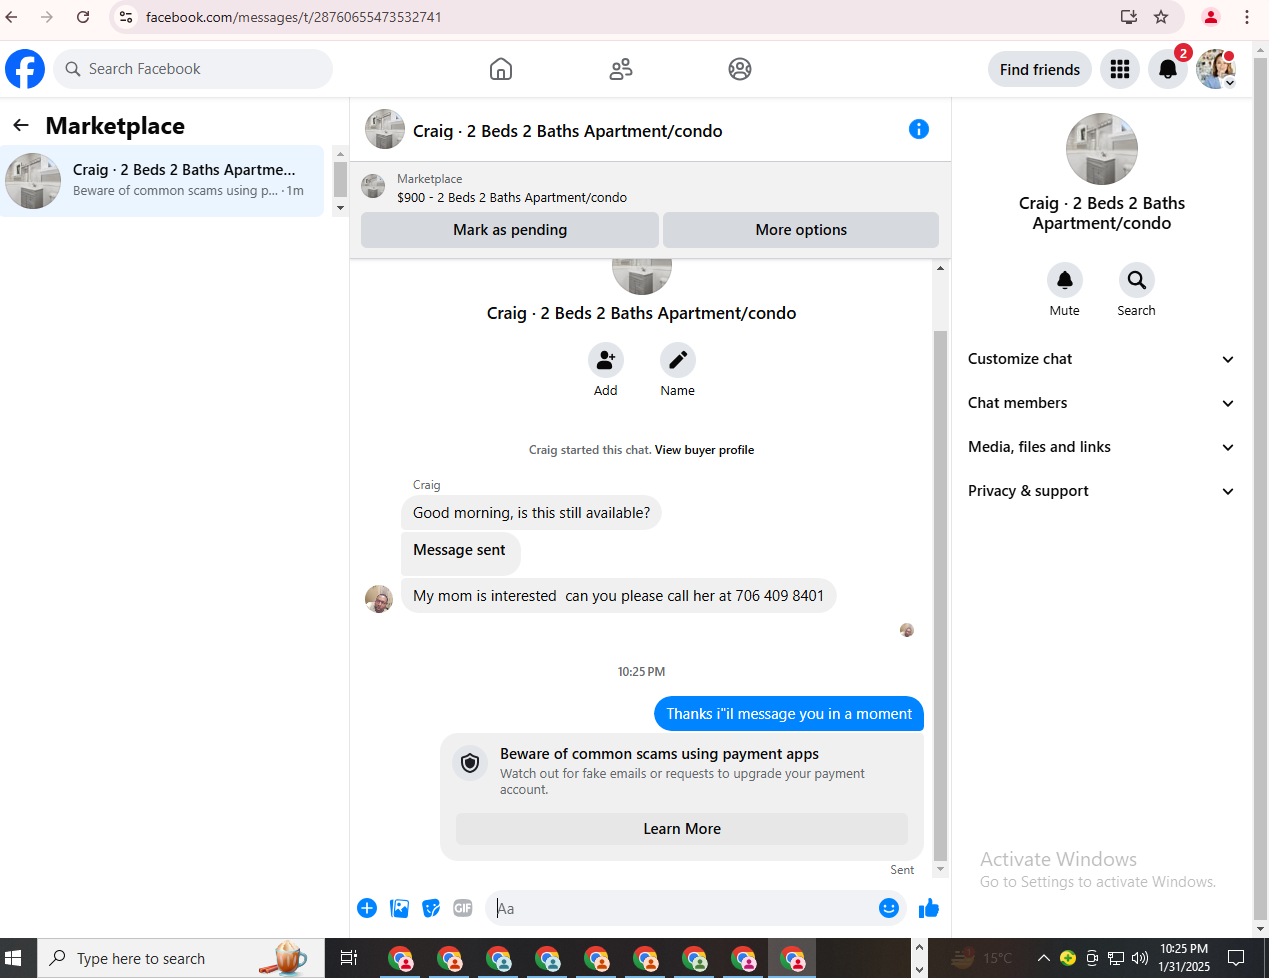The width and height of the screenshot is (1269, 978).
Task: Click the "Message sent" bubble
Action: point(460,552)
